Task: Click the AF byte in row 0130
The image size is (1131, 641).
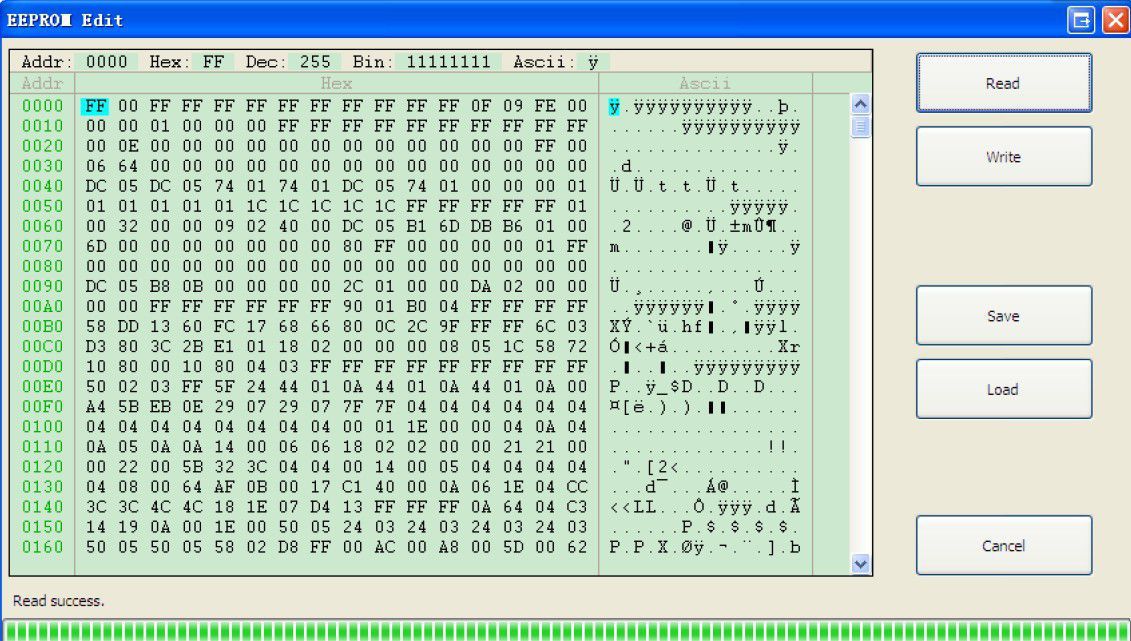Action: pos(224,487)
